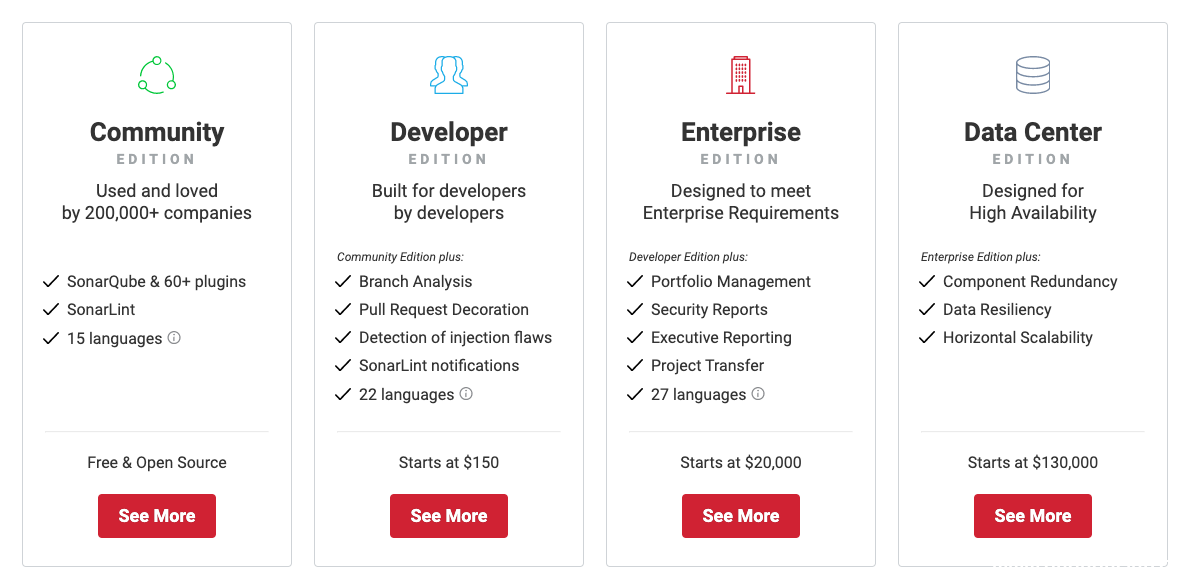Click the checkmark beside Security Reports
Viewport: 1191px width, 585px height.
click(x=635, y=309)
